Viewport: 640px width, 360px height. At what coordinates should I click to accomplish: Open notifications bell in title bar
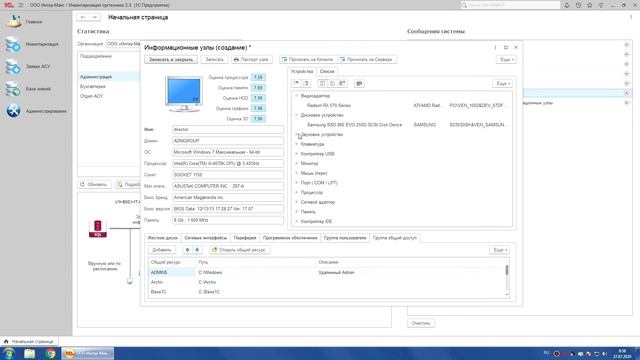pos(567,5)
